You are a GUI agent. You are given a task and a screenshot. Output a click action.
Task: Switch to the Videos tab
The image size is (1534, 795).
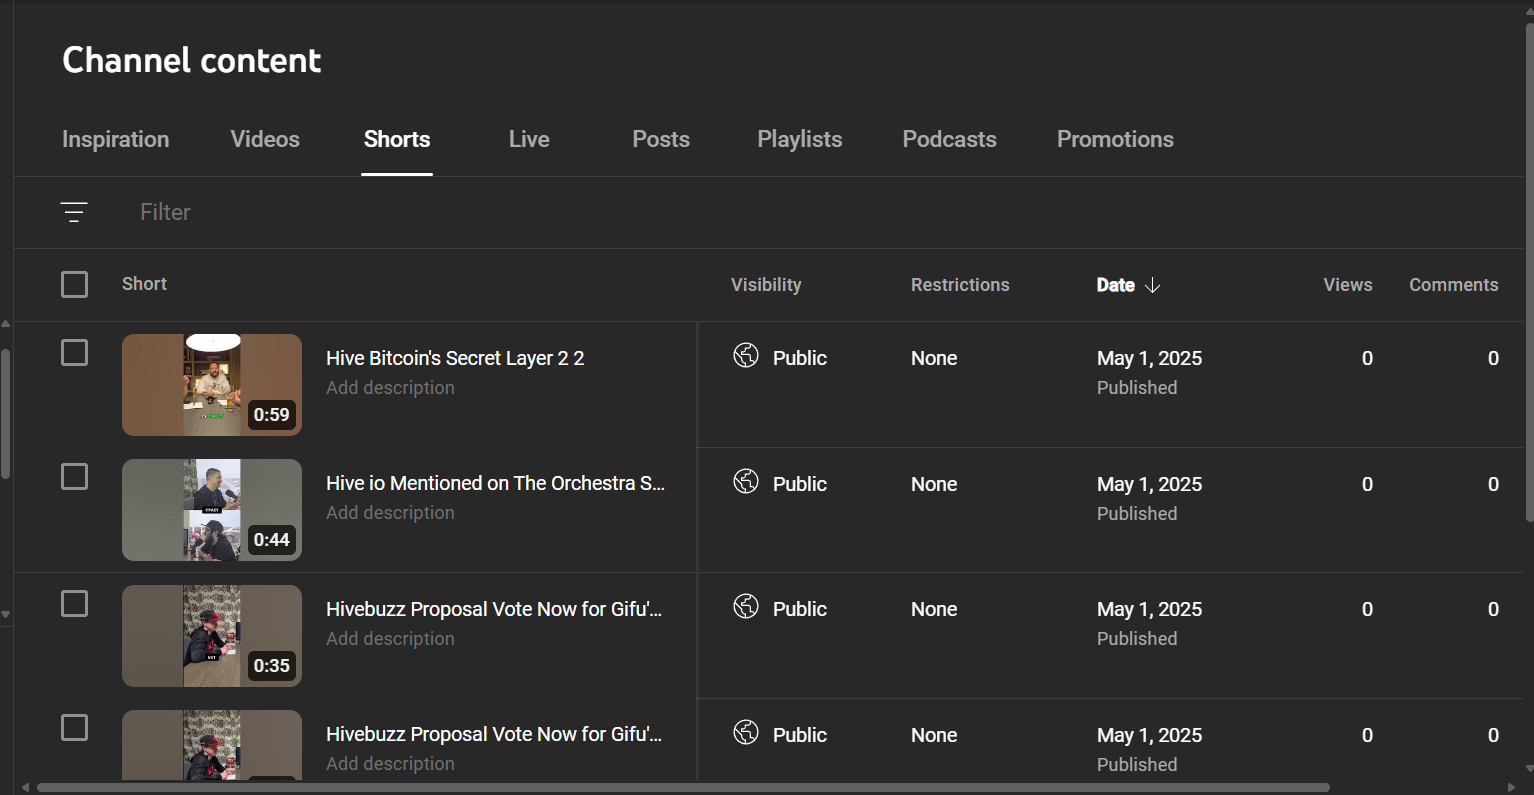pyautogui.click(x=265, y=140)
